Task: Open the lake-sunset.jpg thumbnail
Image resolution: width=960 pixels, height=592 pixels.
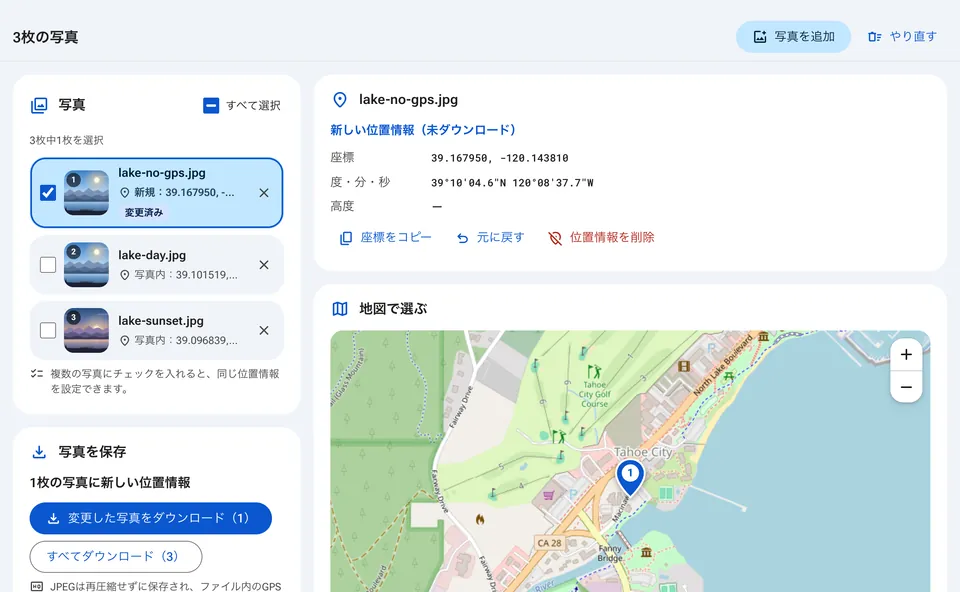Action: pos(86,330)
